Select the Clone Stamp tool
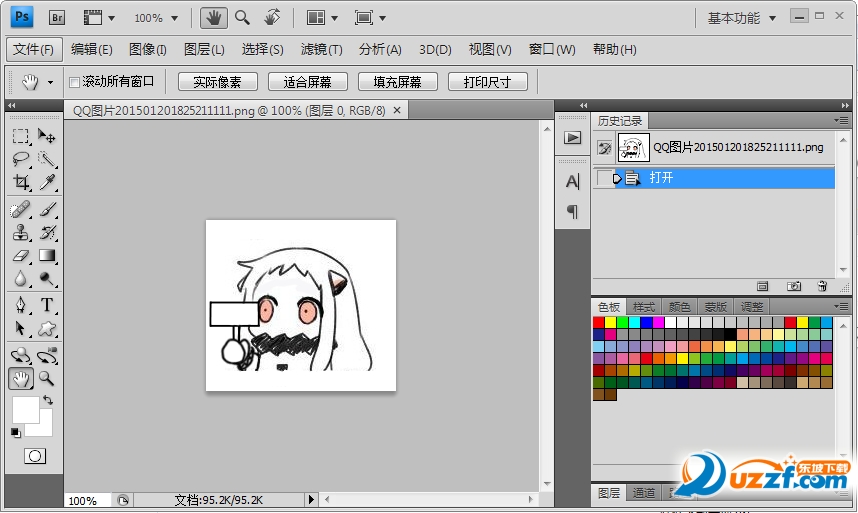The height and width of the screenshot is (513, 858). click(21, 232)
